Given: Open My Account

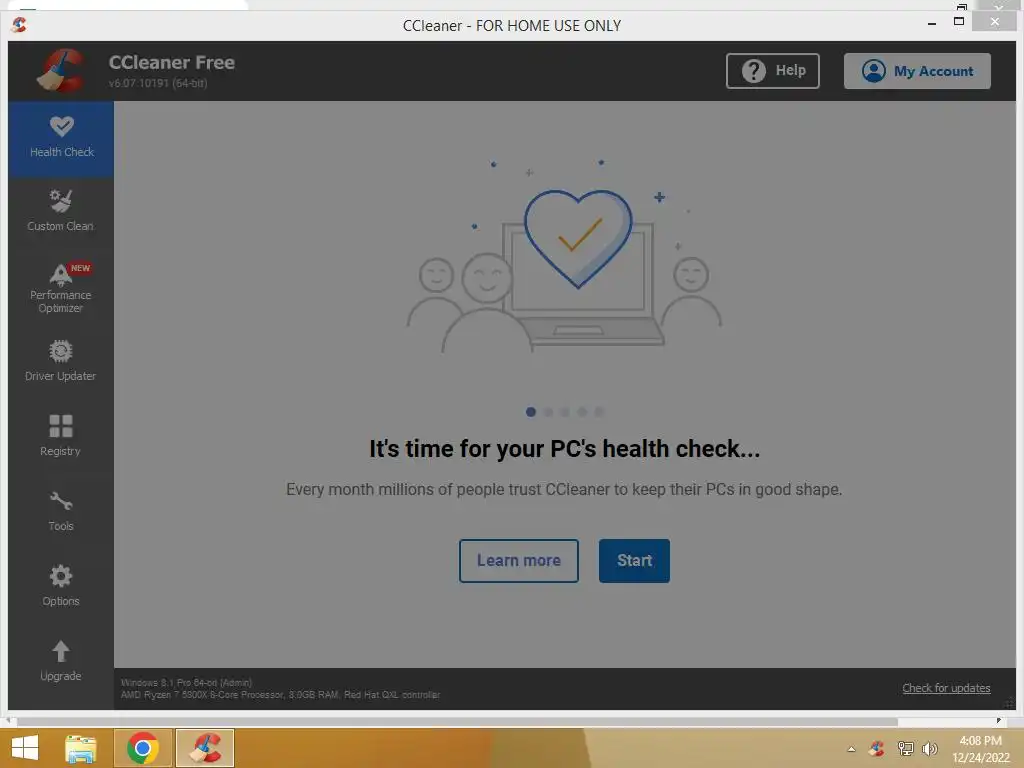Looking at the screenshot, I should pyautogui.click(x=917, y=71).
